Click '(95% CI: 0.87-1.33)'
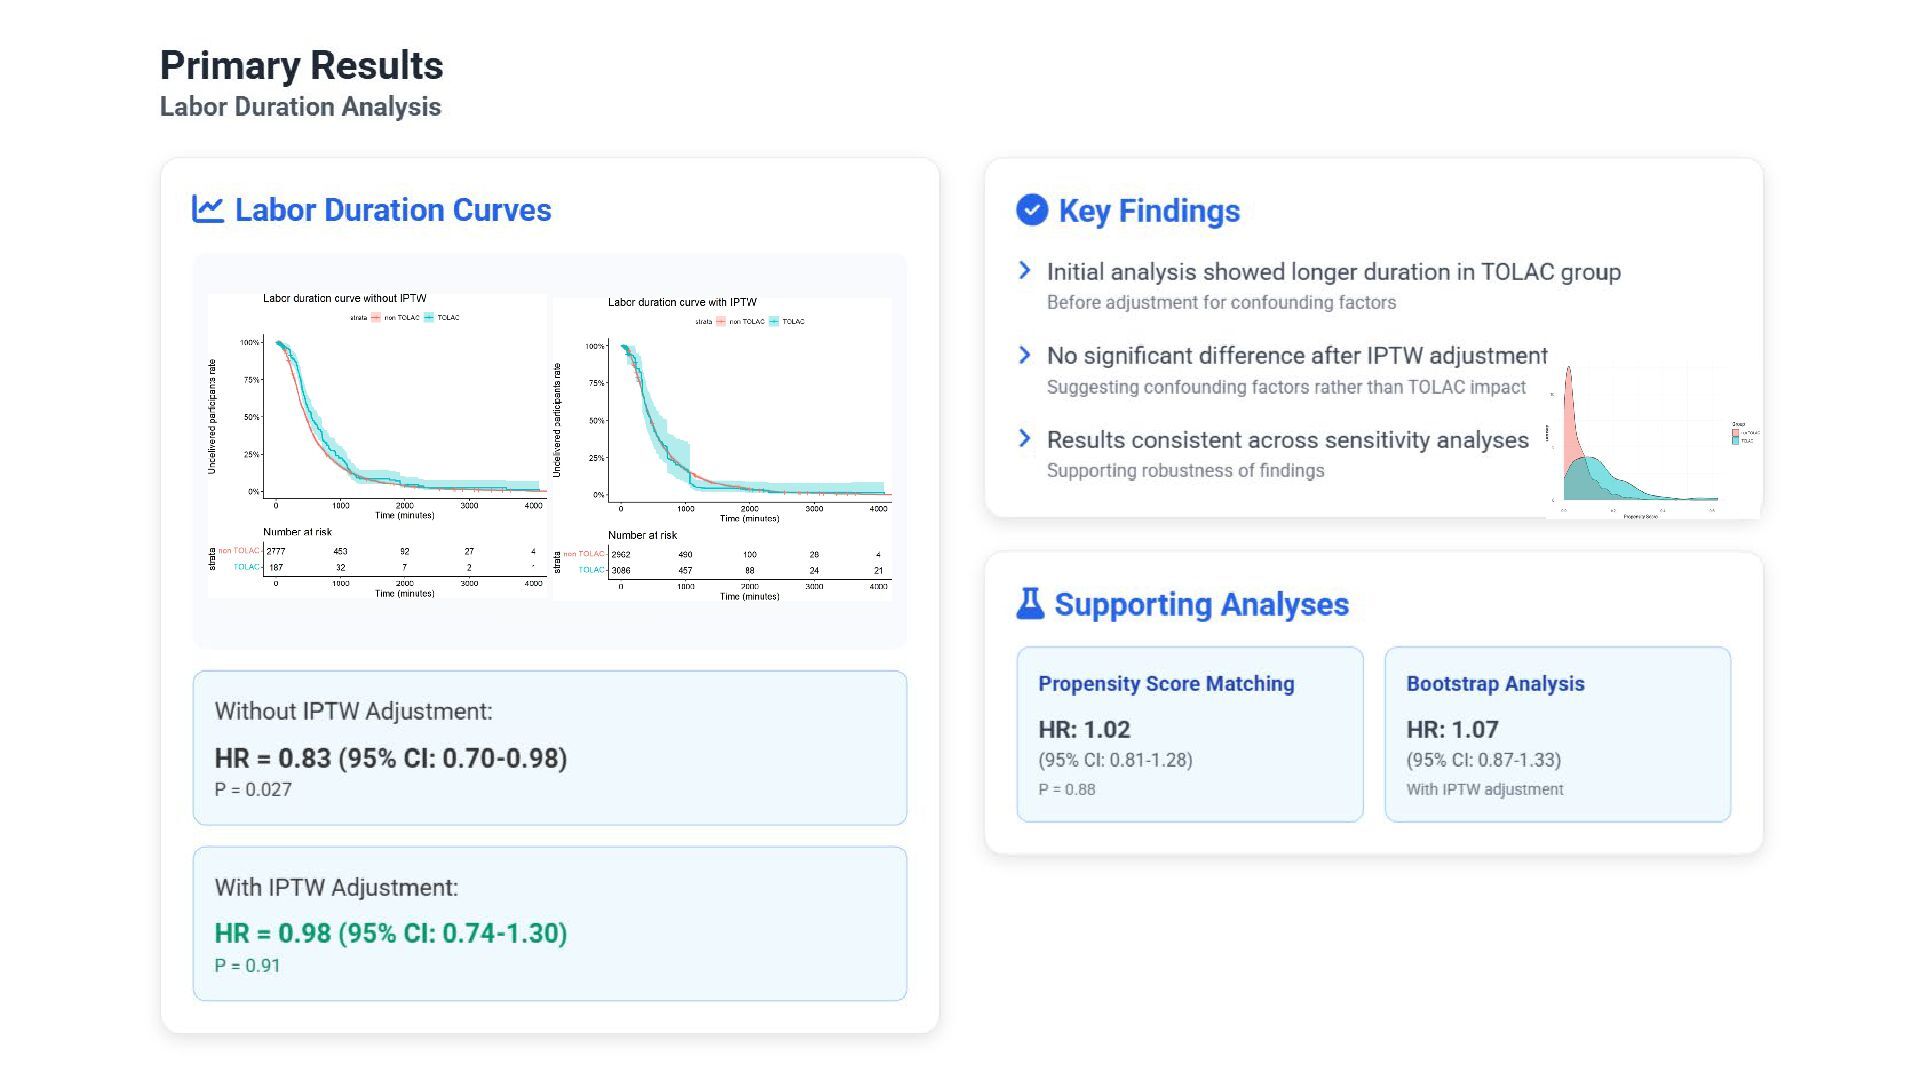 pos(1483,760)
